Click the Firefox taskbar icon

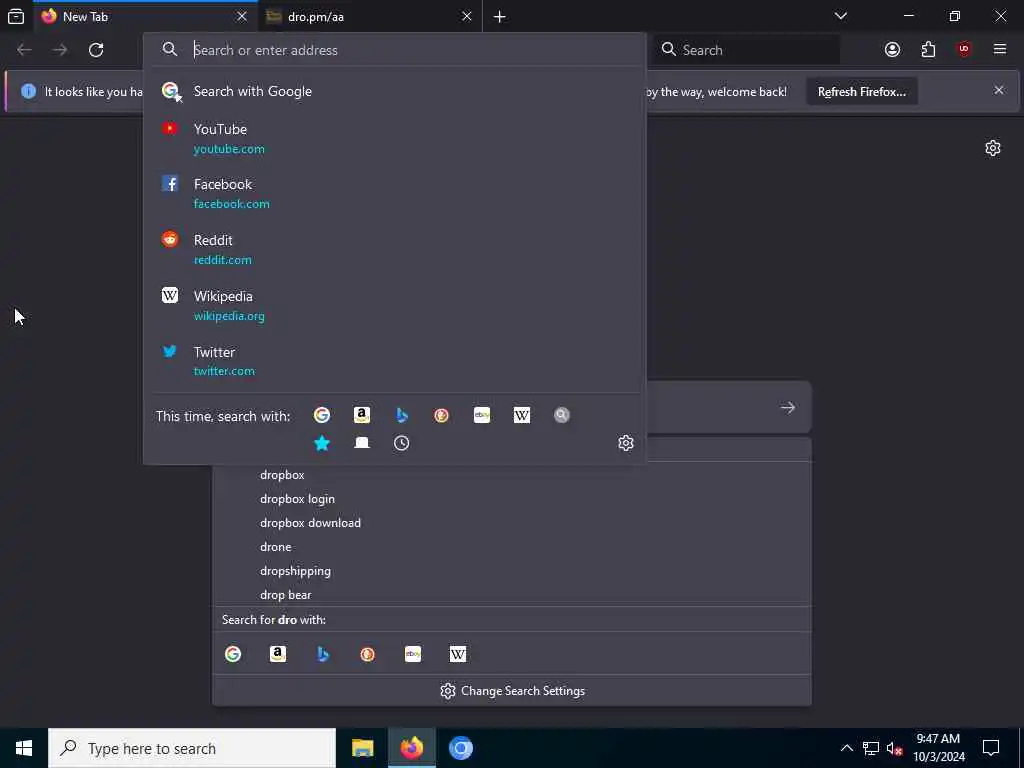pyautogui.click(x=411, y=748)
